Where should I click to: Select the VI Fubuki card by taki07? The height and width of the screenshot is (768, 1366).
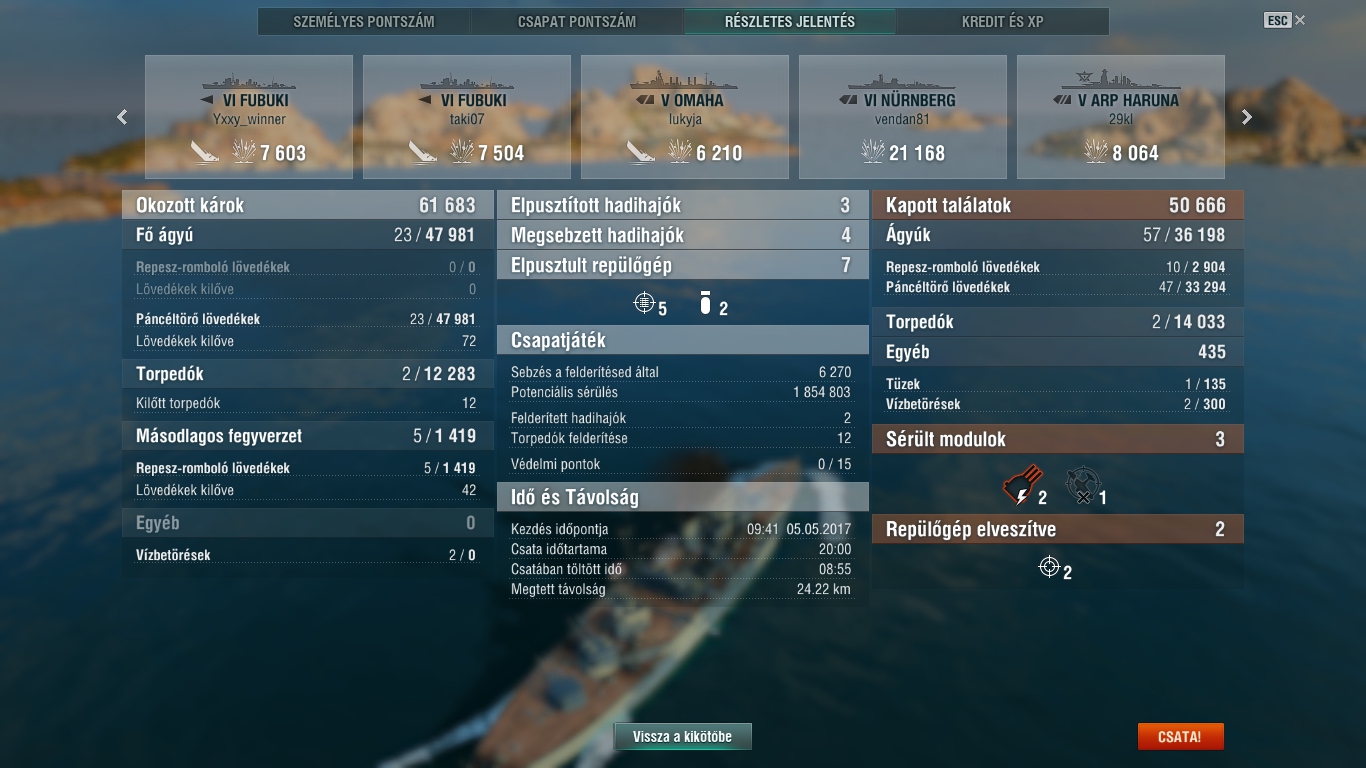pyautogui.click(x=467, y=117)
